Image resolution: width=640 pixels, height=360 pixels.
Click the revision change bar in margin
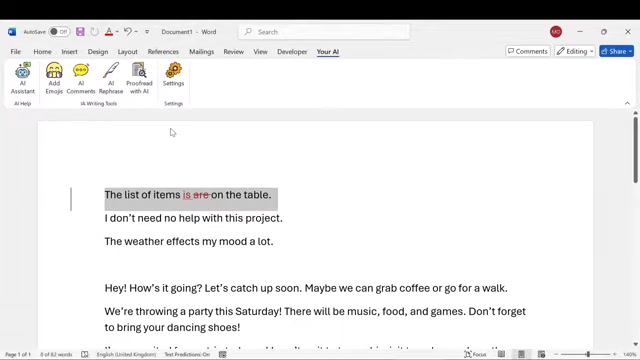pyautogui.click(x=71, y=199)
